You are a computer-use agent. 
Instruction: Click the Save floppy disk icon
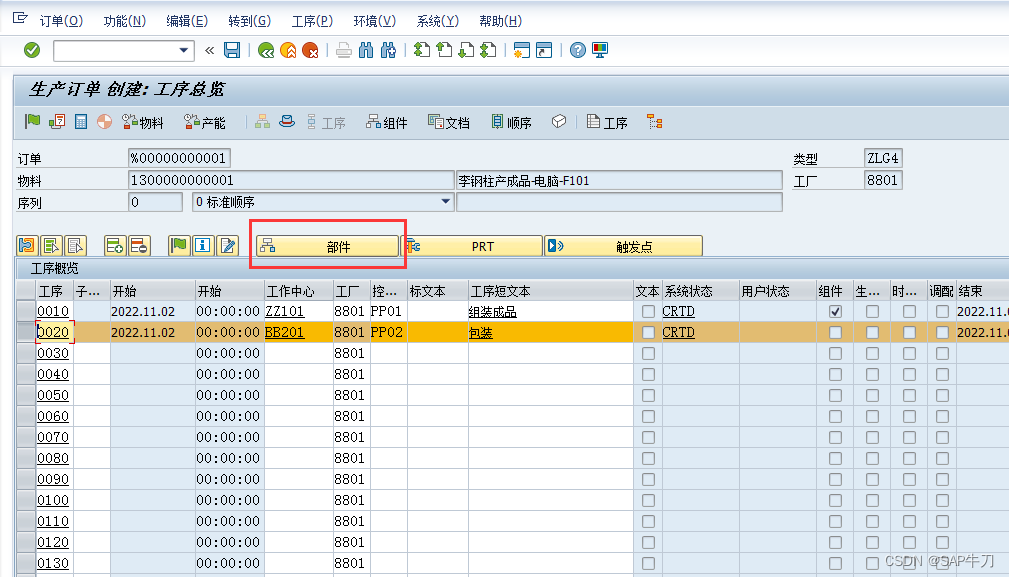click(x=232, y=50)
